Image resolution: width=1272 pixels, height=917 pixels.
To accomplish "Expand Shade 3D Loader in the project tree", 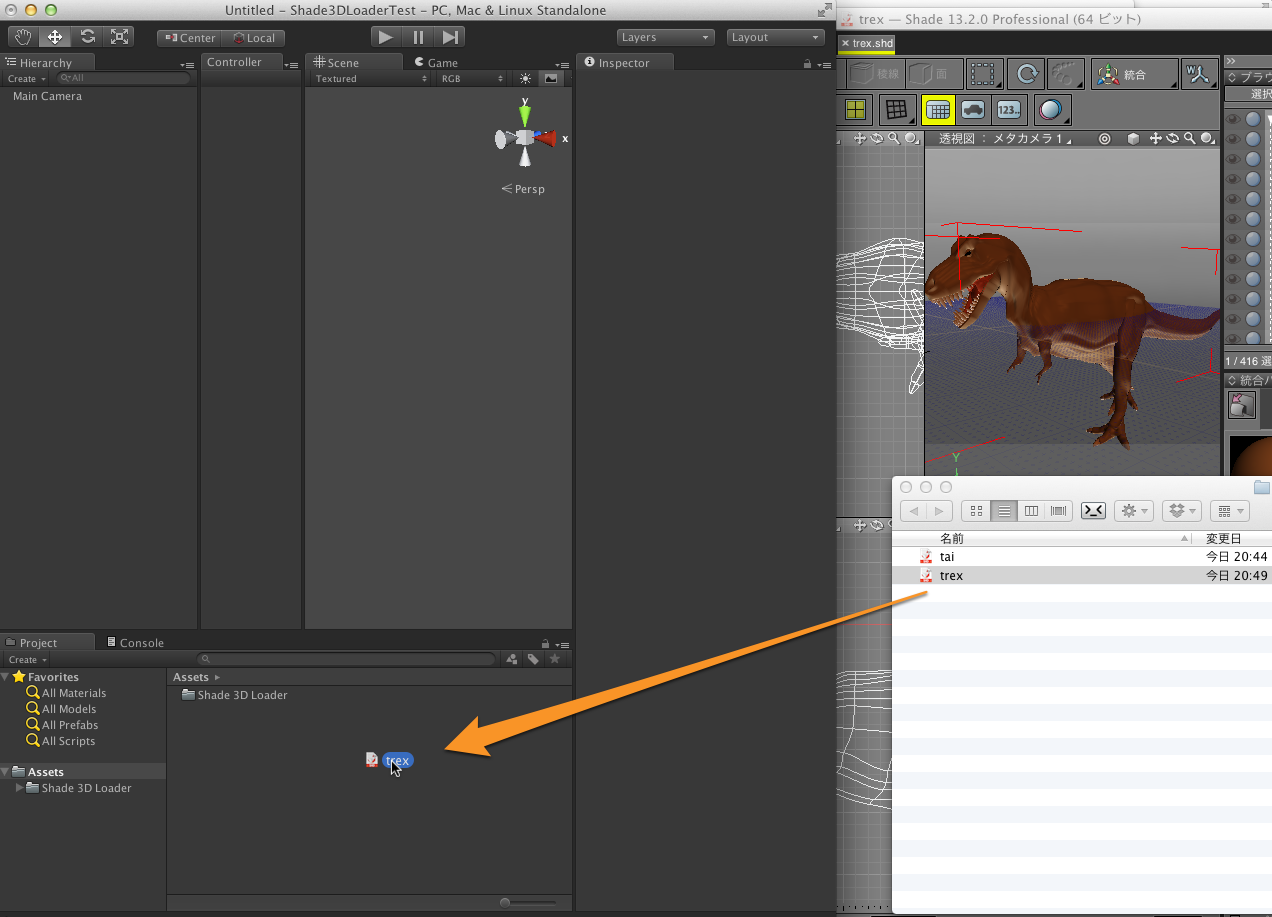I will (x=20, y=788).
